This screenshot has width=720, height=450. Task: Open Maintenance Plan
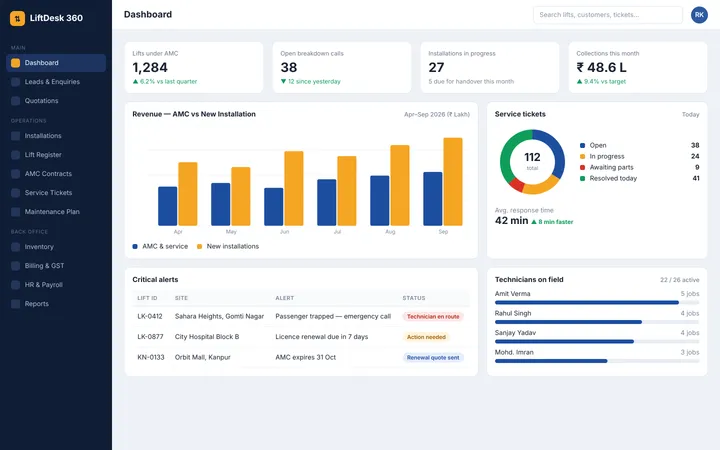pos(56,212)
